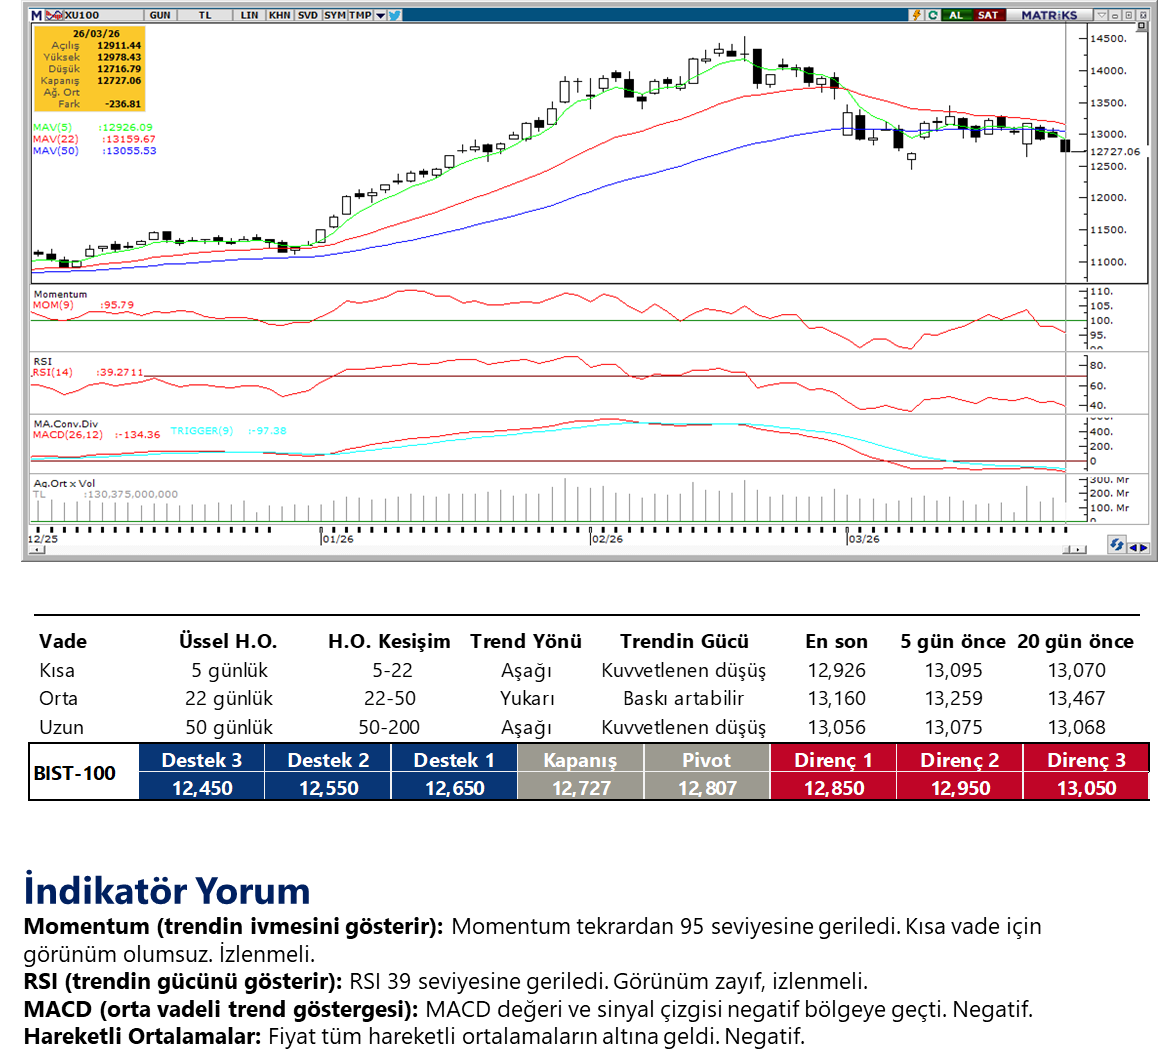This screenshot has width=1158, height=1063.
Task: Click the Matriks M logo icon
Action: coord(37,15)
